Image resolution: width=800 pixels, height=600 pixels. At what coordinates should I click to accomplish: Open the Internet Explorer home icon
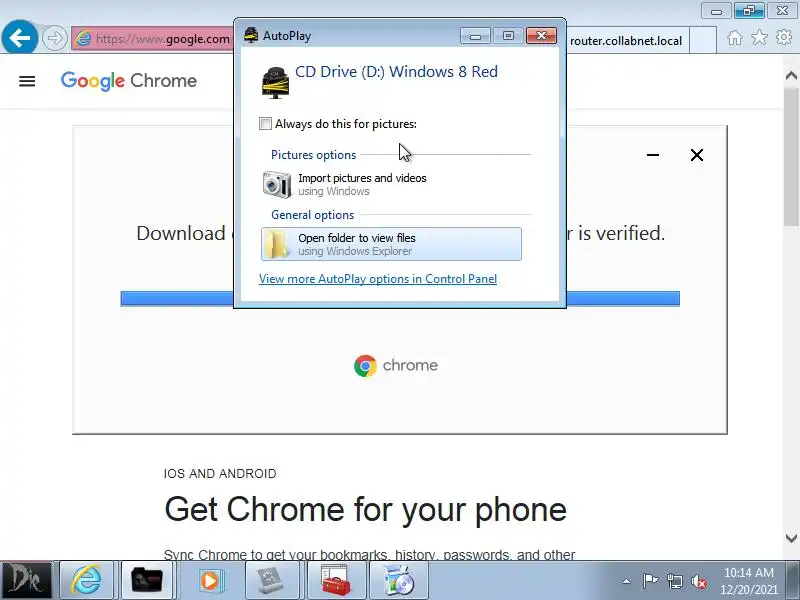coord(735,38)
